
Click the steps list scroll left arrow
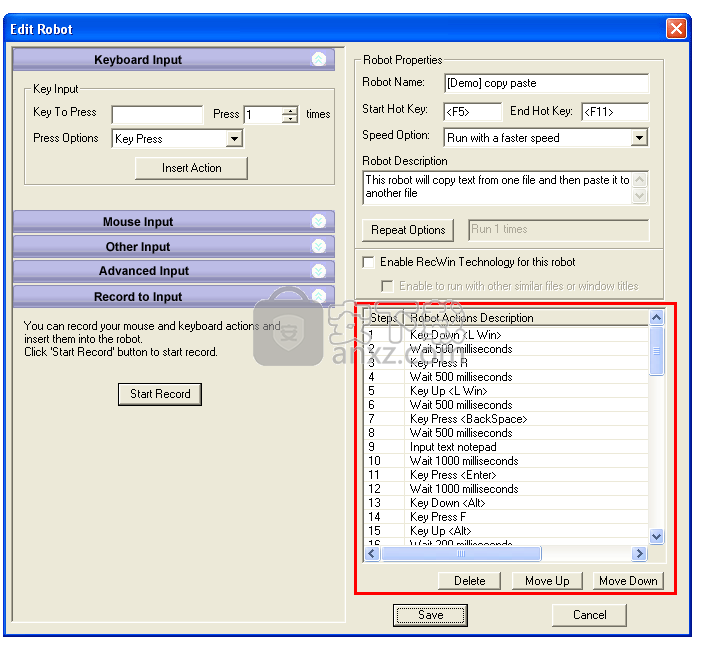[x=372, y=553]
